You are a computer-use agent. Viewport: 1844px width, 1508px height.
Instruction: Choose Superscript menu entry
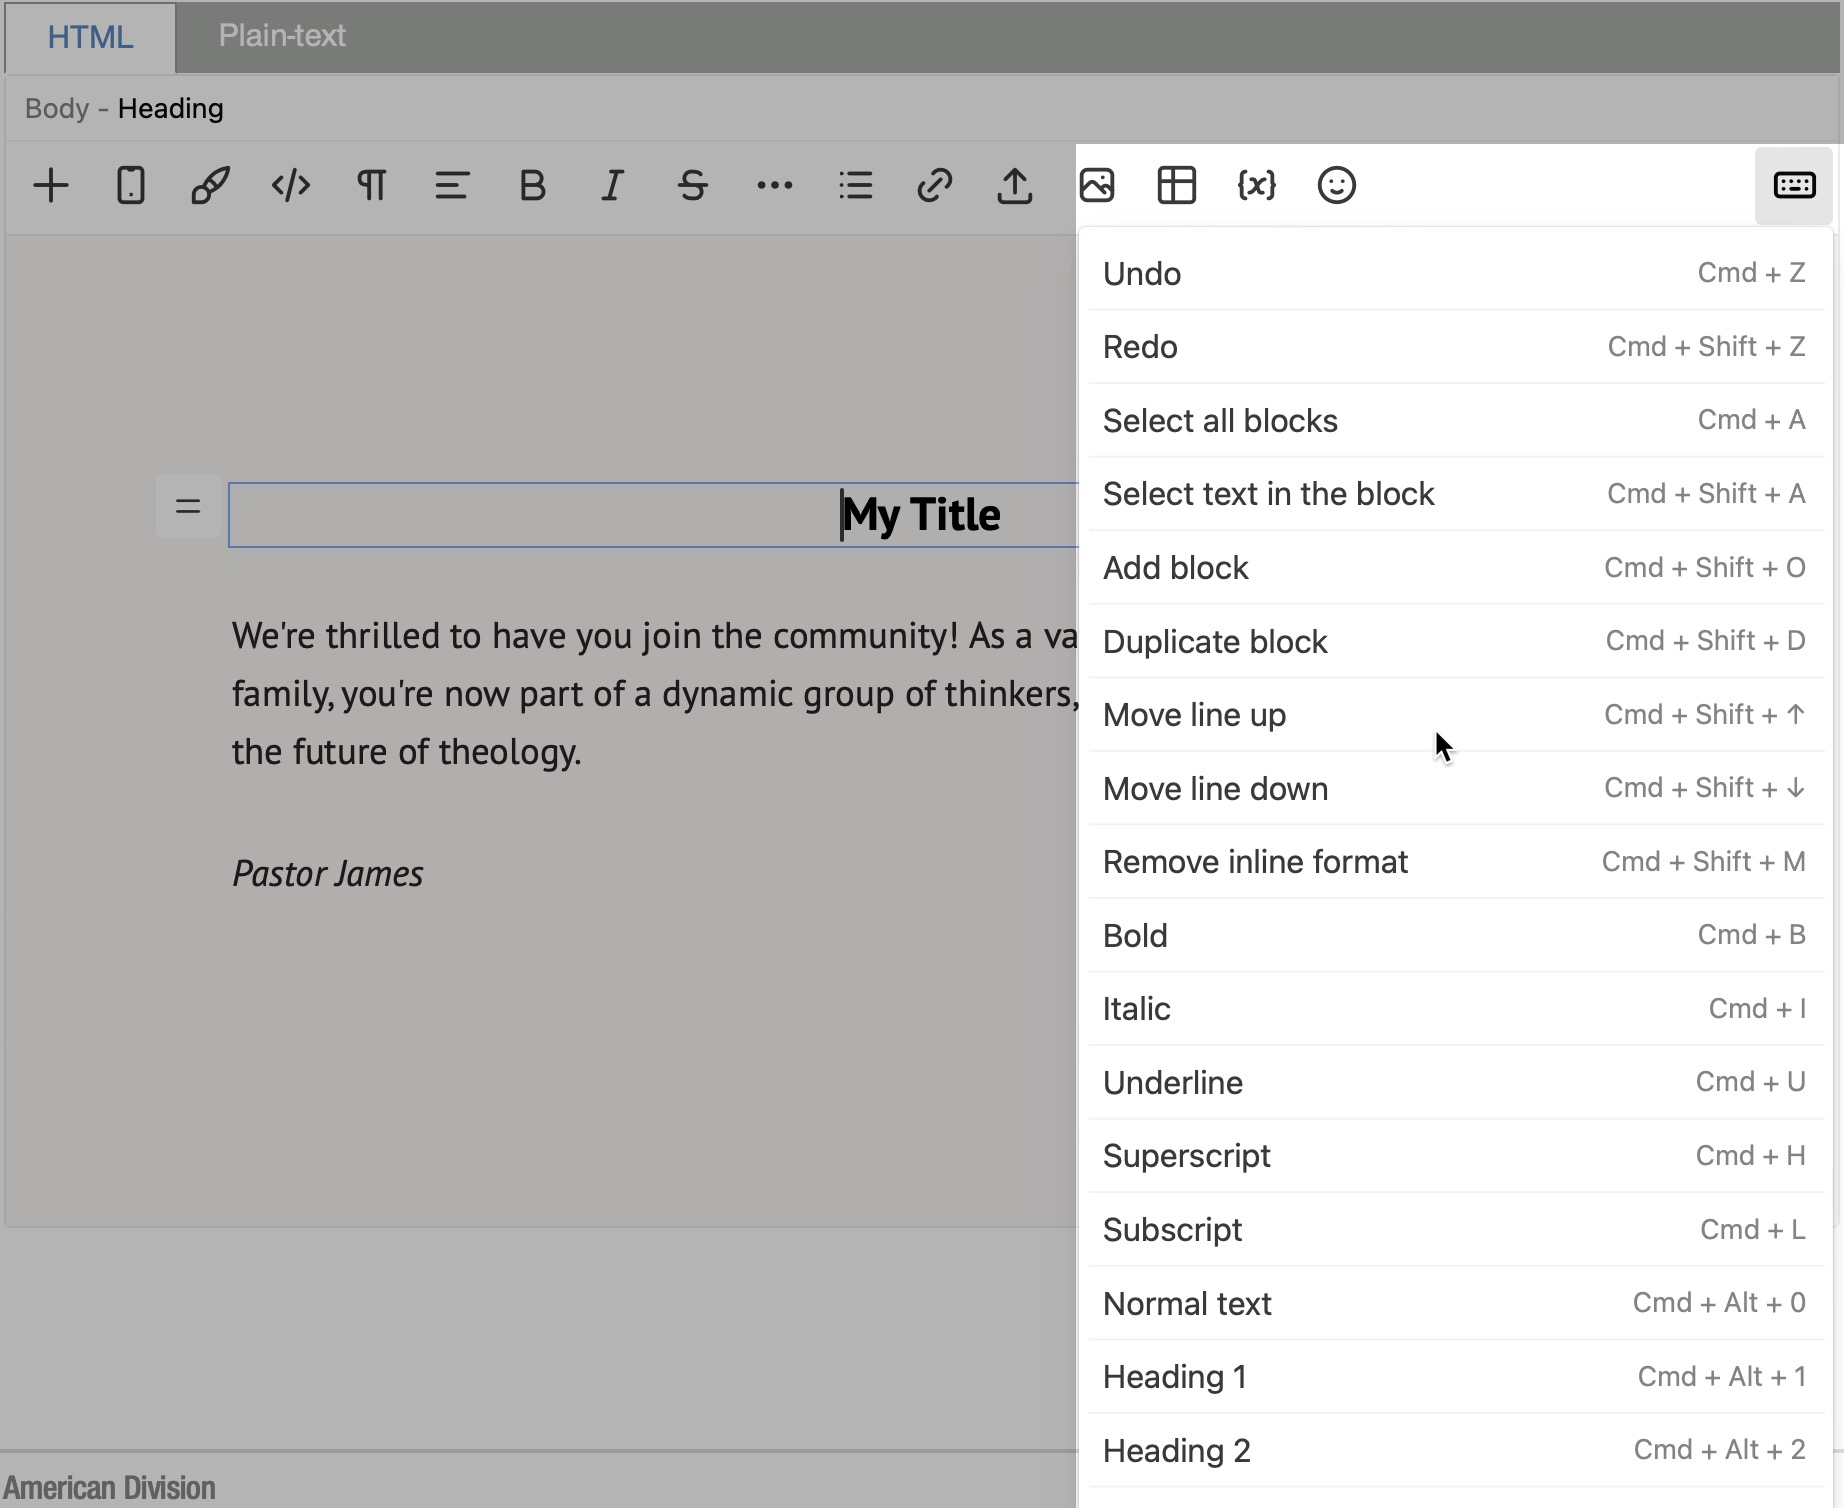1456,1156
